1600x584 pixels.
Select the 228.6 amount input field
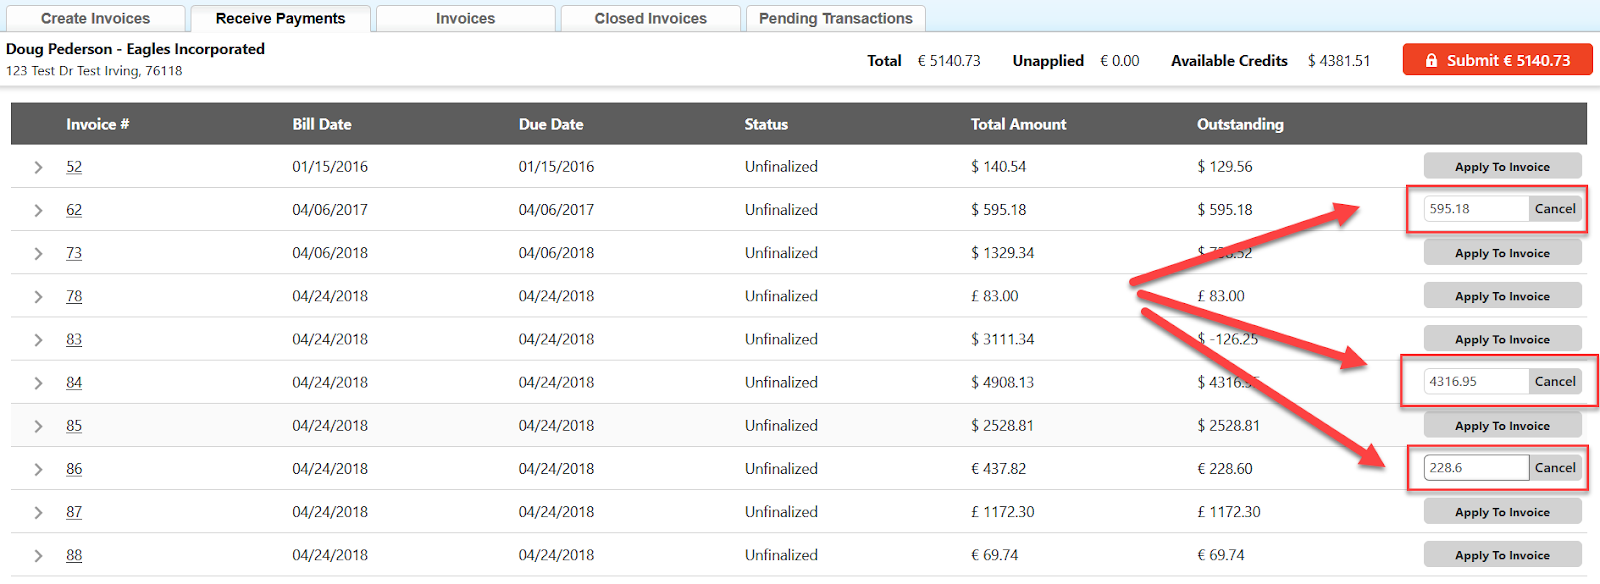[1475, 466]
